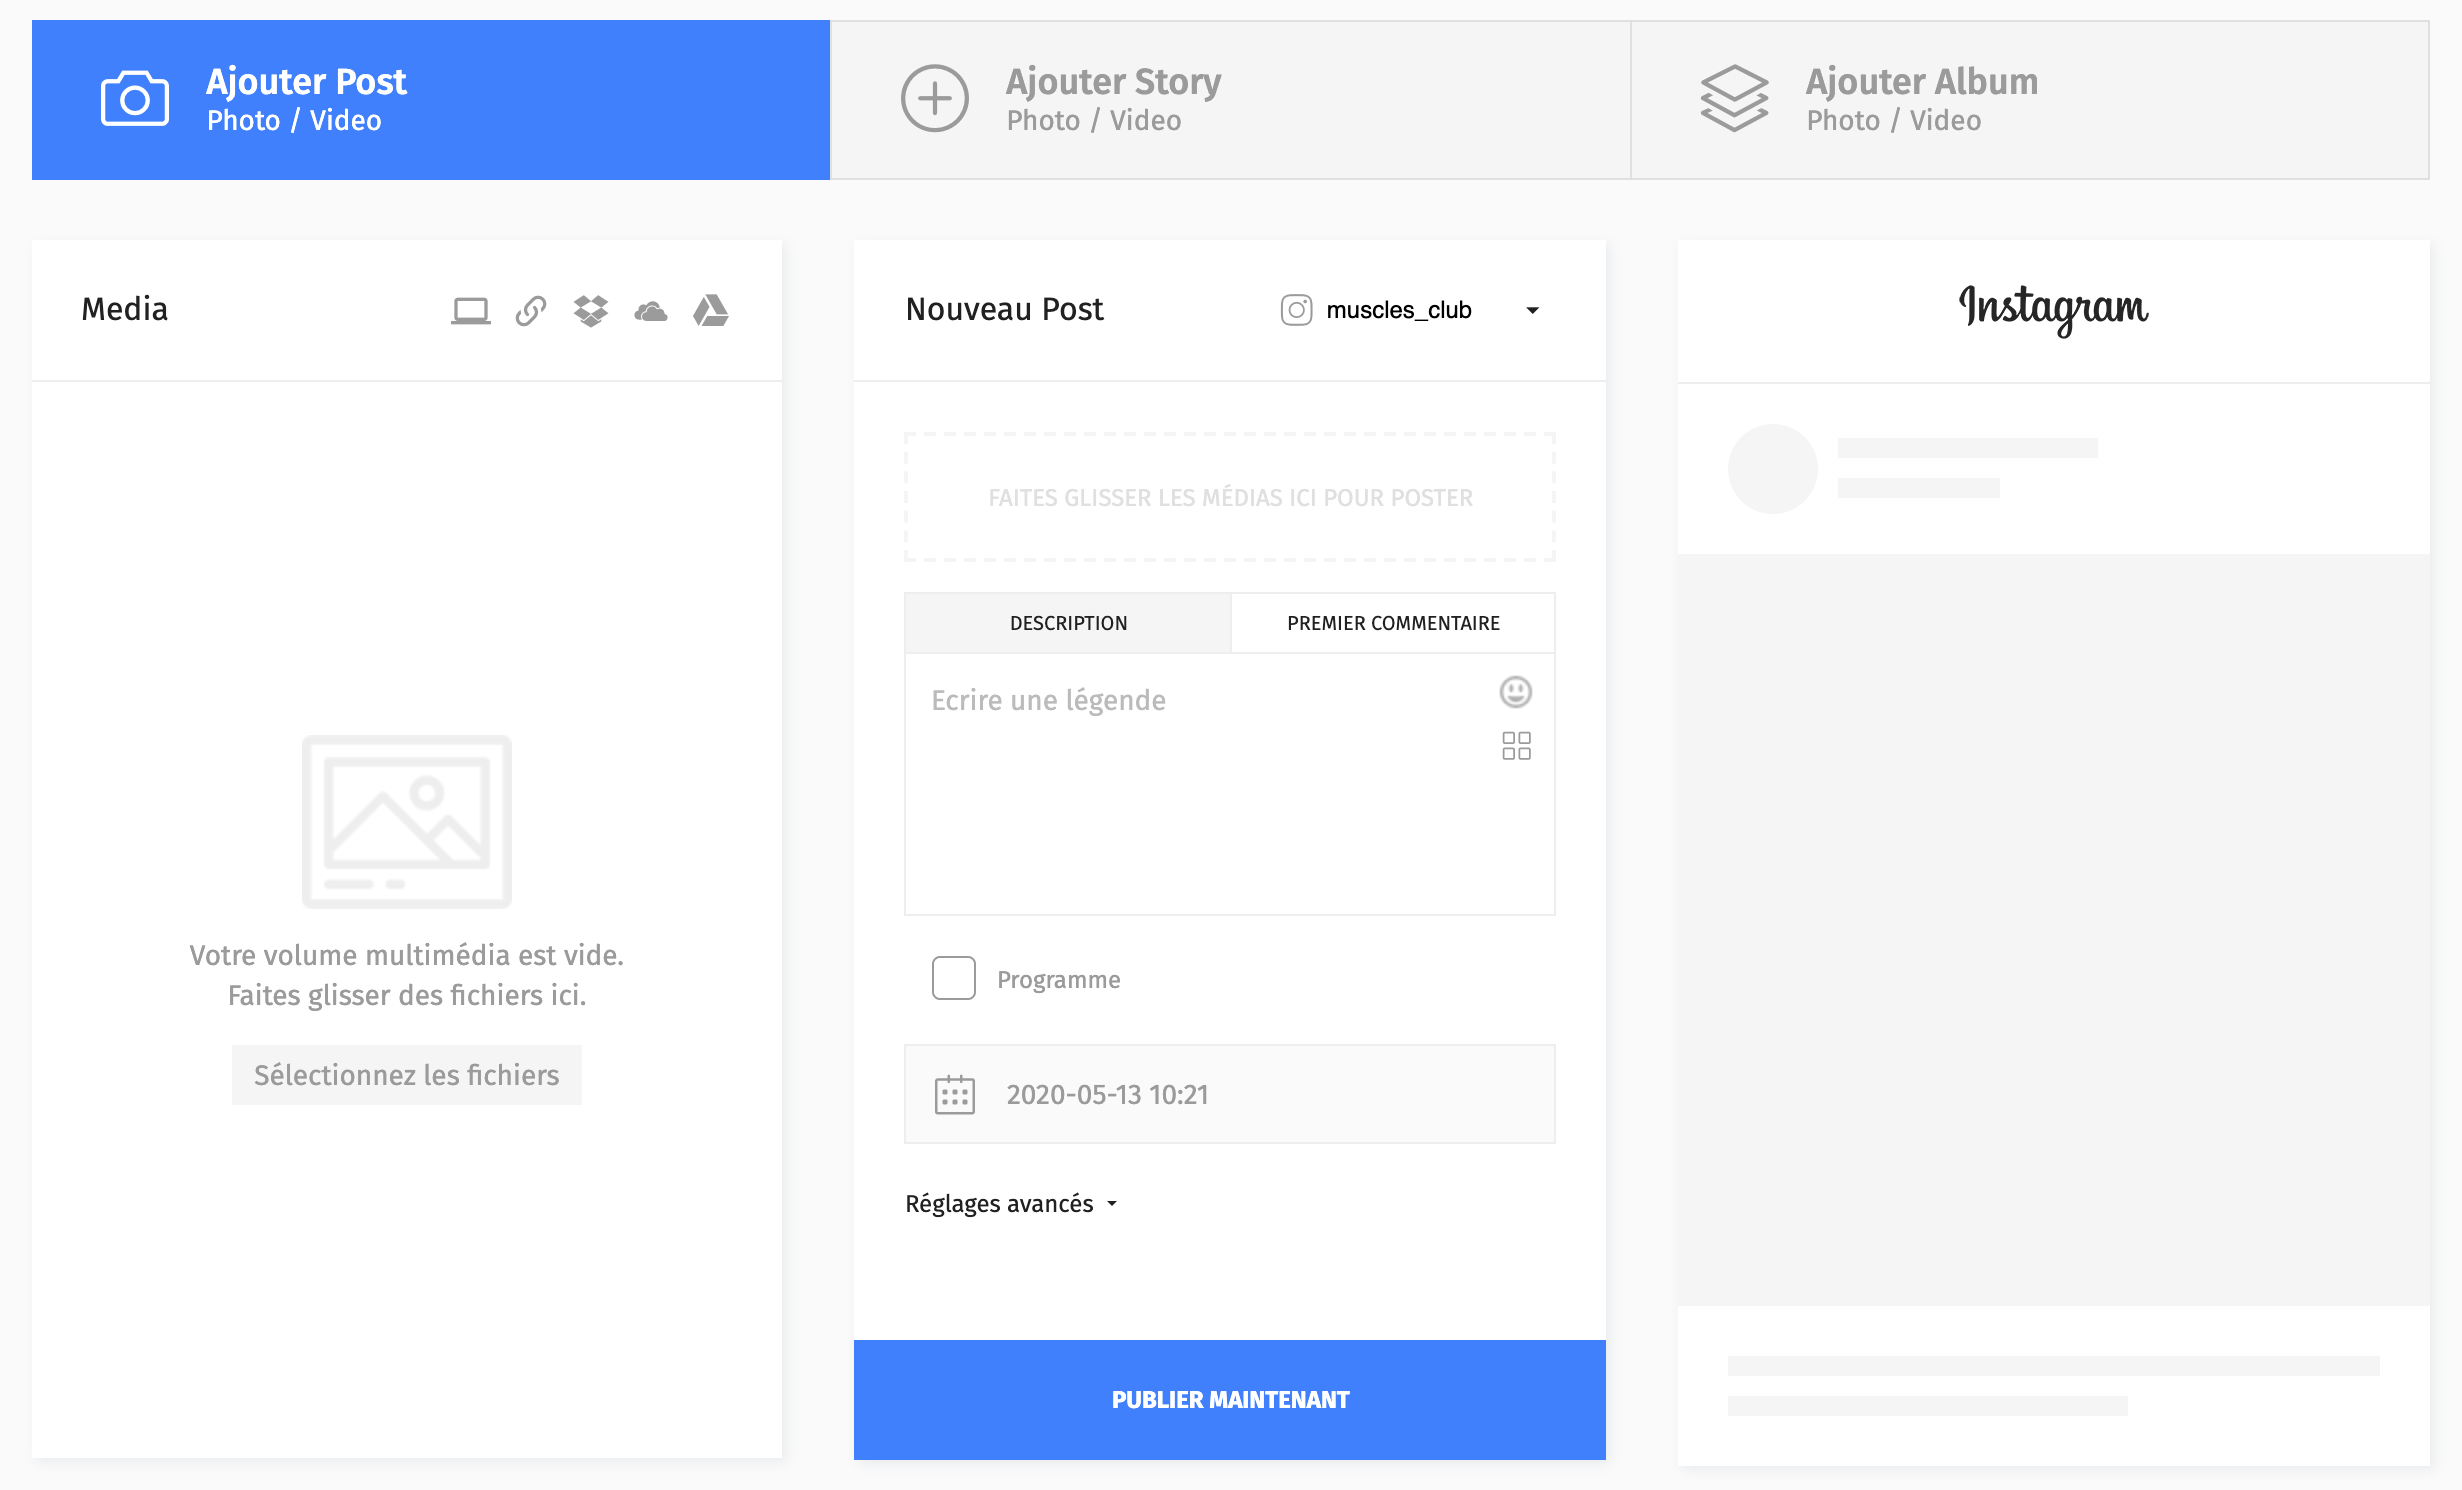The width and height of the screenshot is (2462, 1490).
Task: Import media from OneDrive cloud icon
Action: (651, 312)
